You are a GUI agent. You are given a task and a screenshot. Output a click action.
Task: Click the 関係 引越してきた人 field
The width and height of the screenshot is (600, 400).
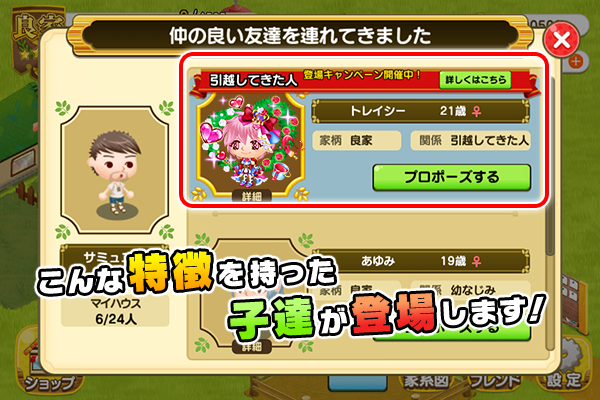point(471,140)
